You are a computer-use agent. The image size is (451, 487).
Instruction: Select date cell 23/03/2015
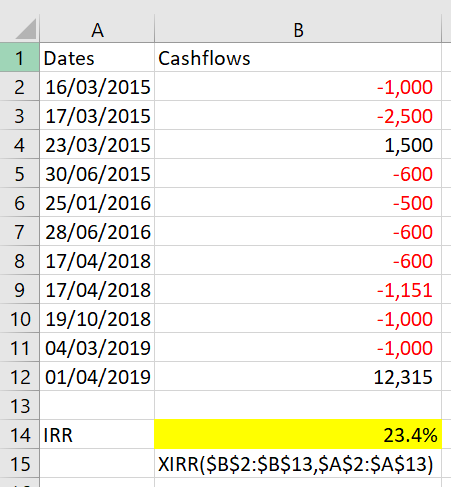click(x=97, y=144)
